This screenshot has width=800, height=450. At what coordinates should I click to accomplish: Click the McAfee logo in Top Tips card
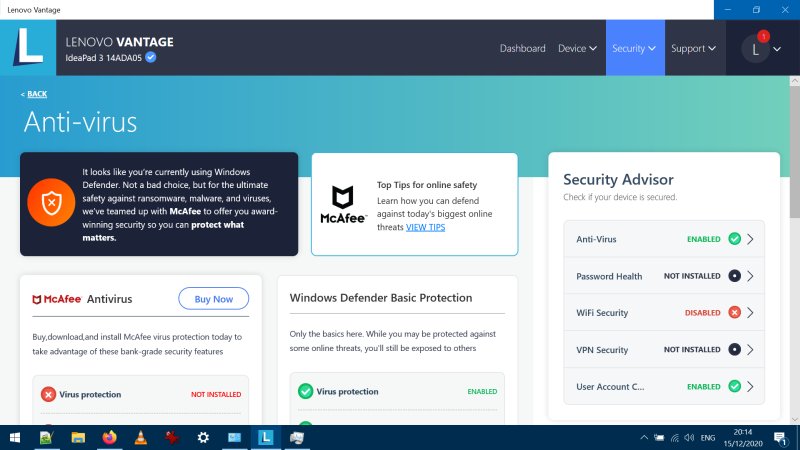coord(343,204)
